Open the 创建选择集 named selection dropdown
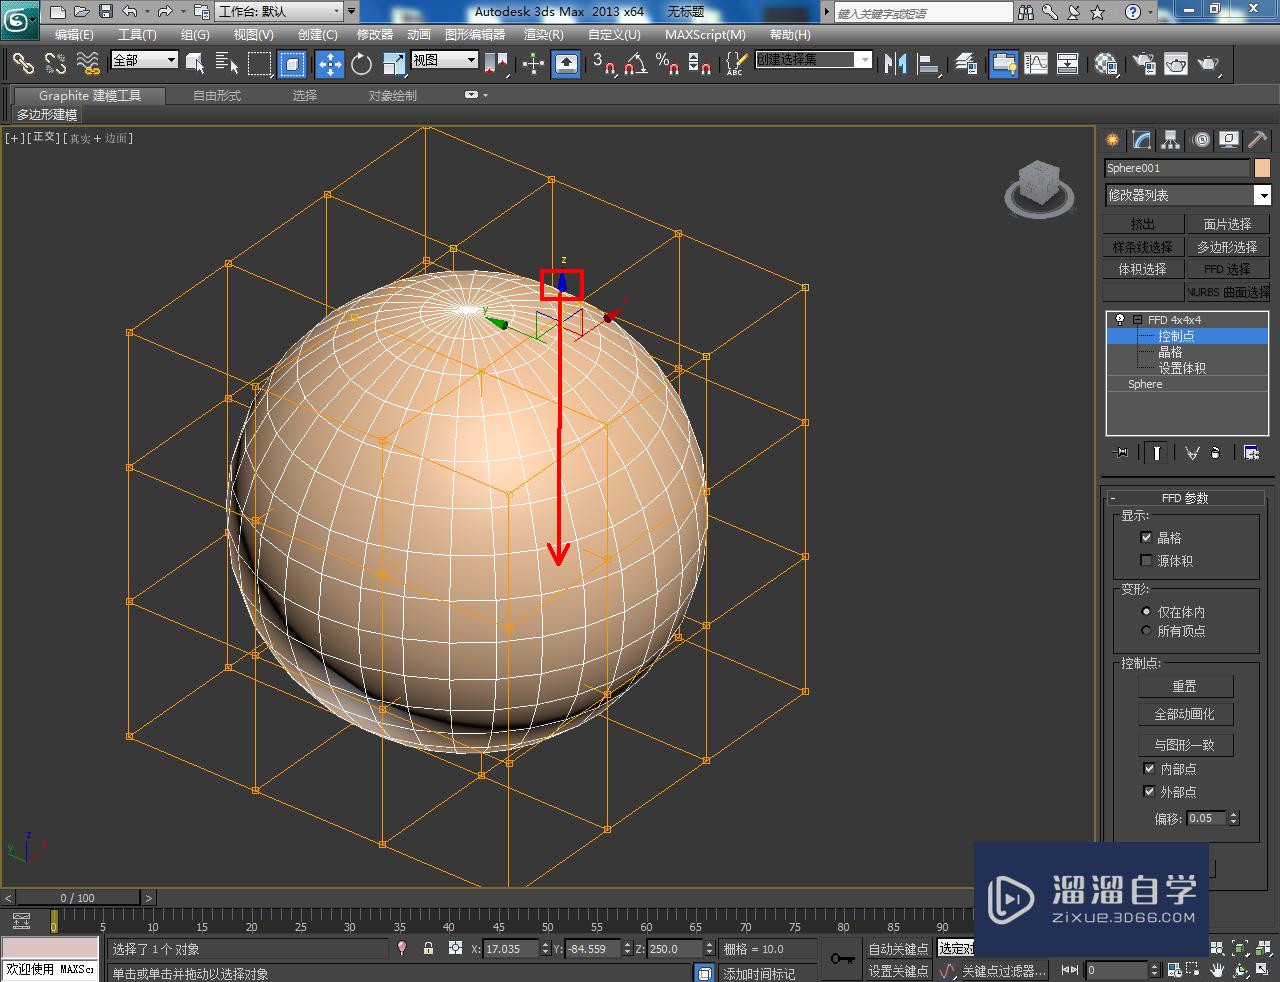The width and height of the screenshot is (1280, 982). pos(813,60)
